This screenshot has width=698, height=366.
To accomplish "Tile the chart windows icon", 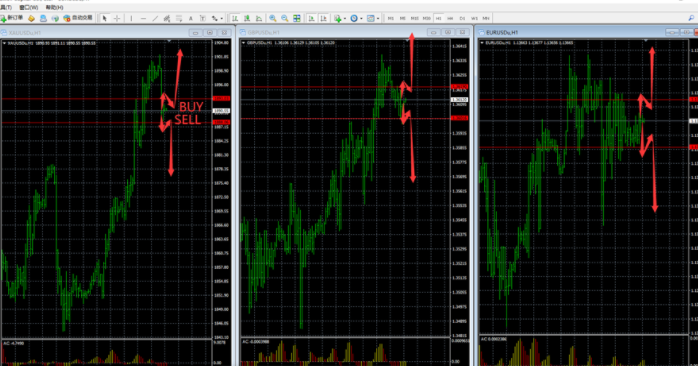I will 296,18.
